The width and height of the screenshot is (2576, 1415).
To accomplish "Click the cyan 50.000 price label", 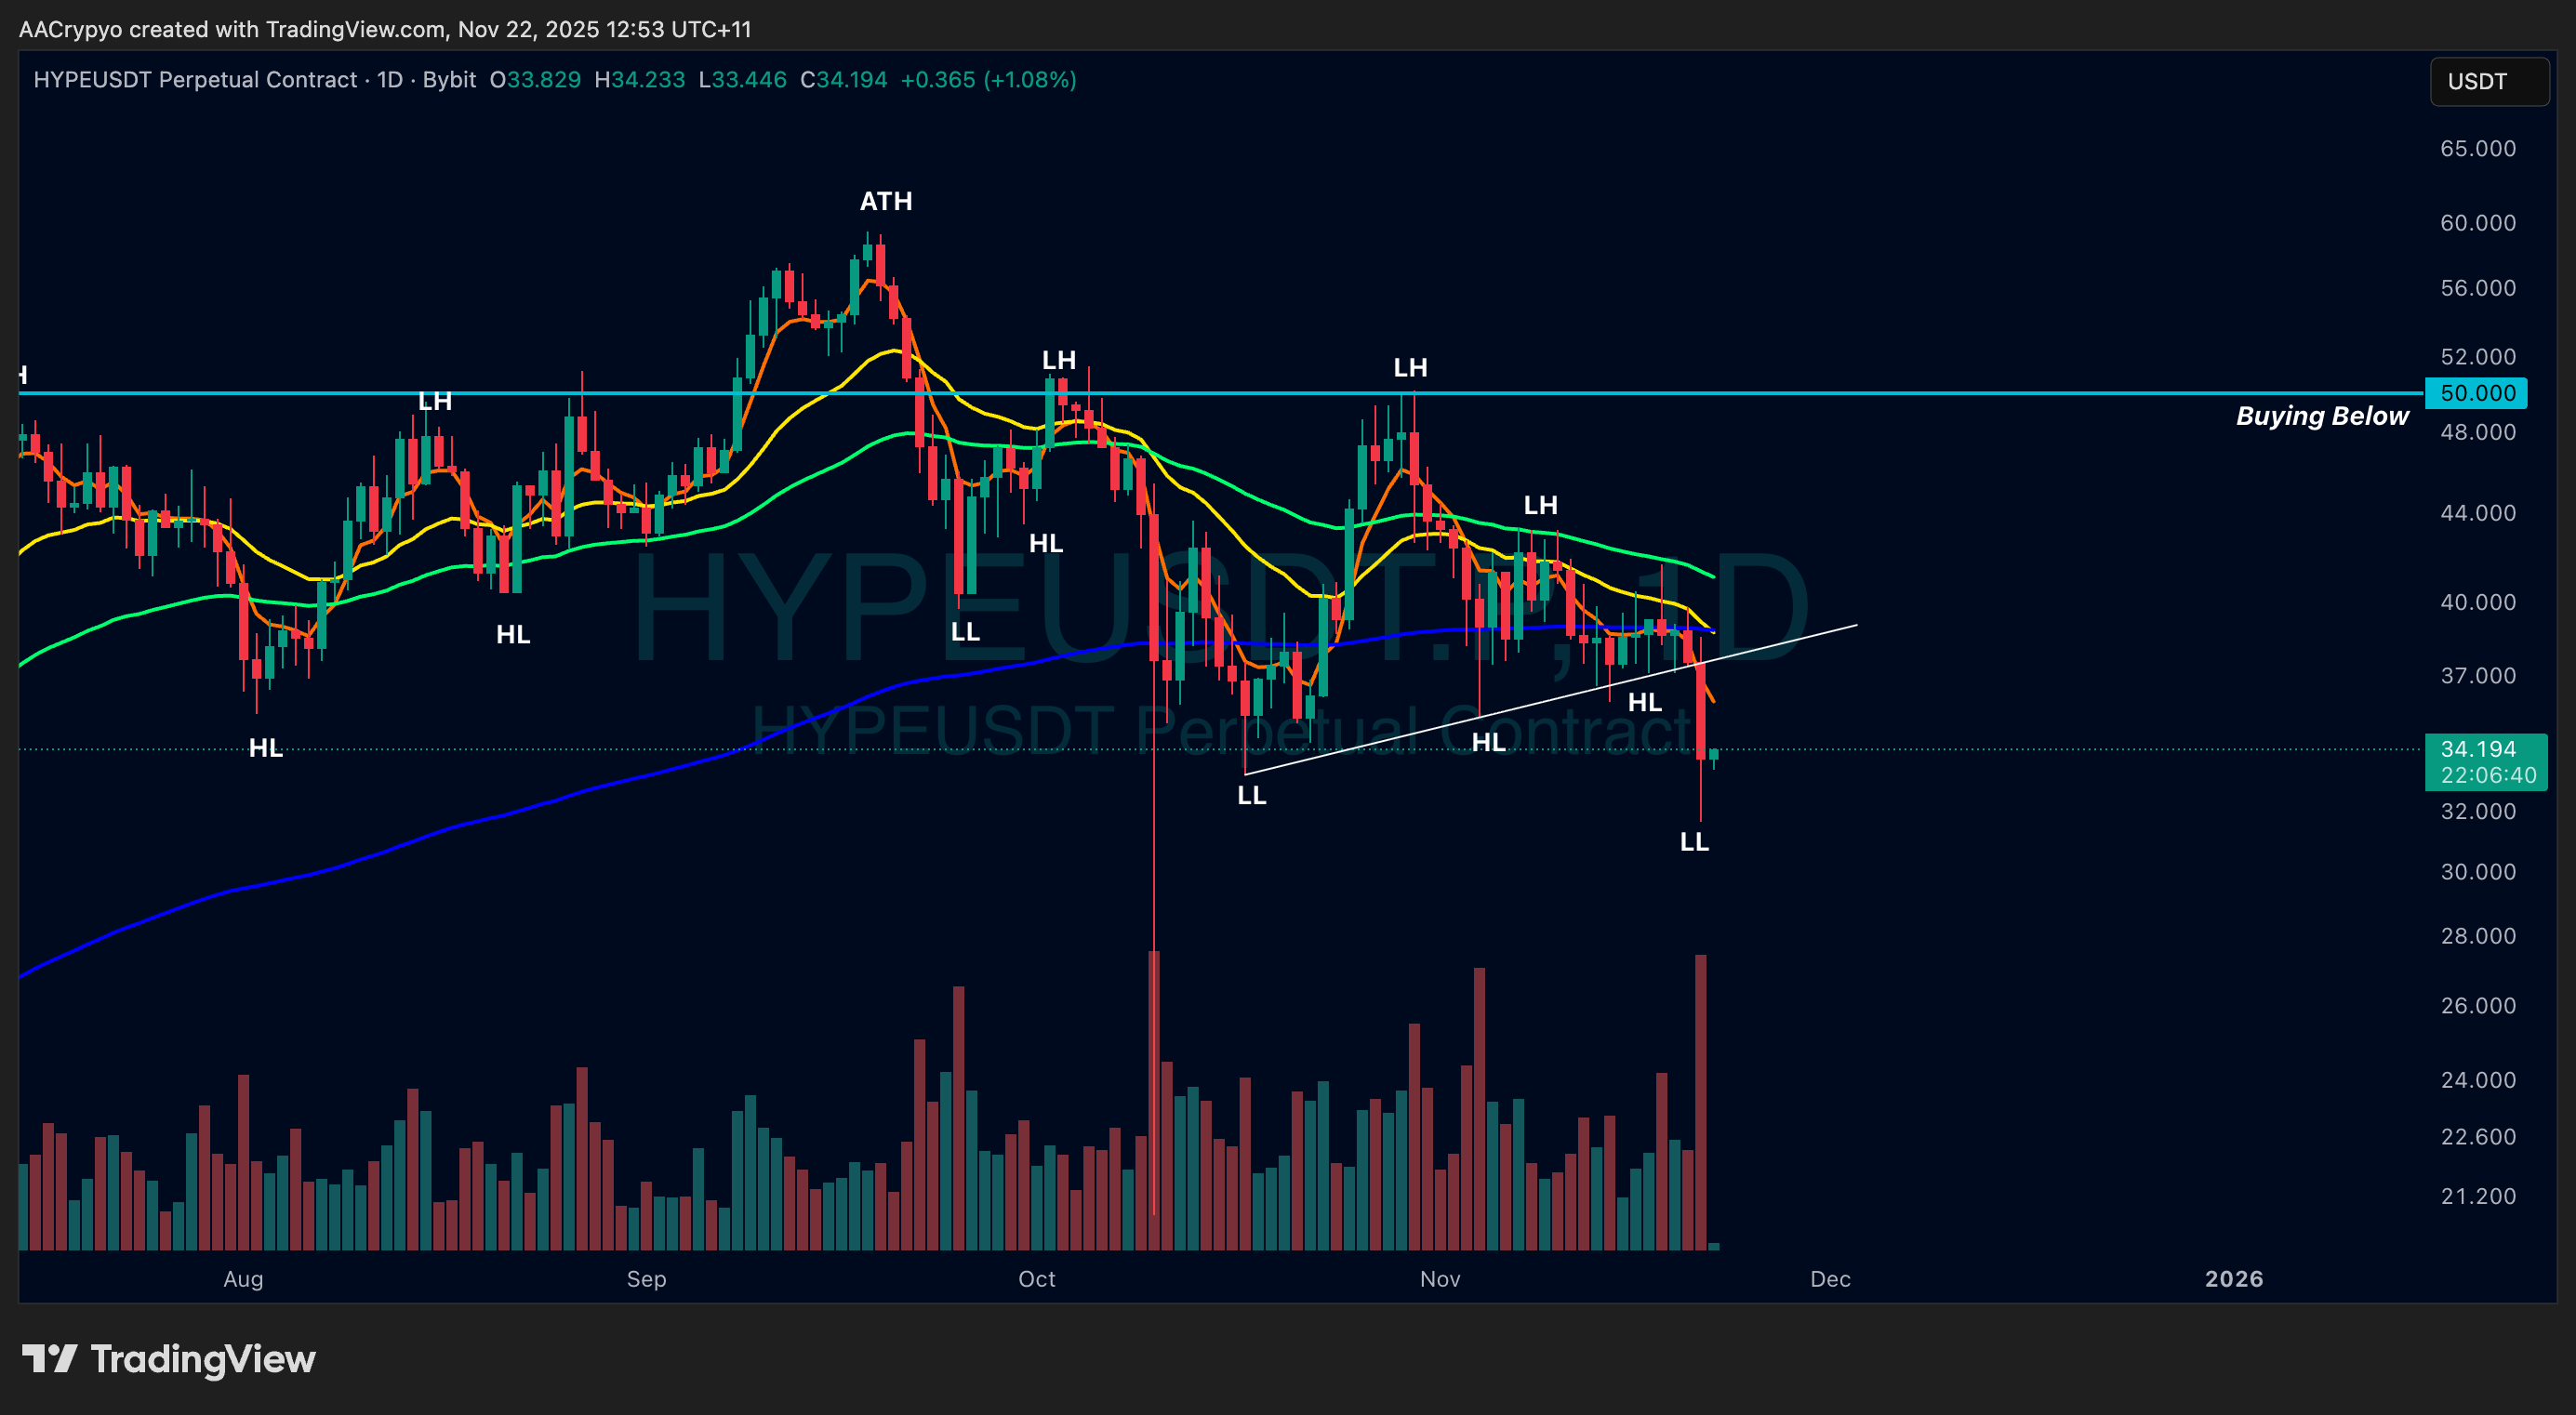I will coord(2476,393).
